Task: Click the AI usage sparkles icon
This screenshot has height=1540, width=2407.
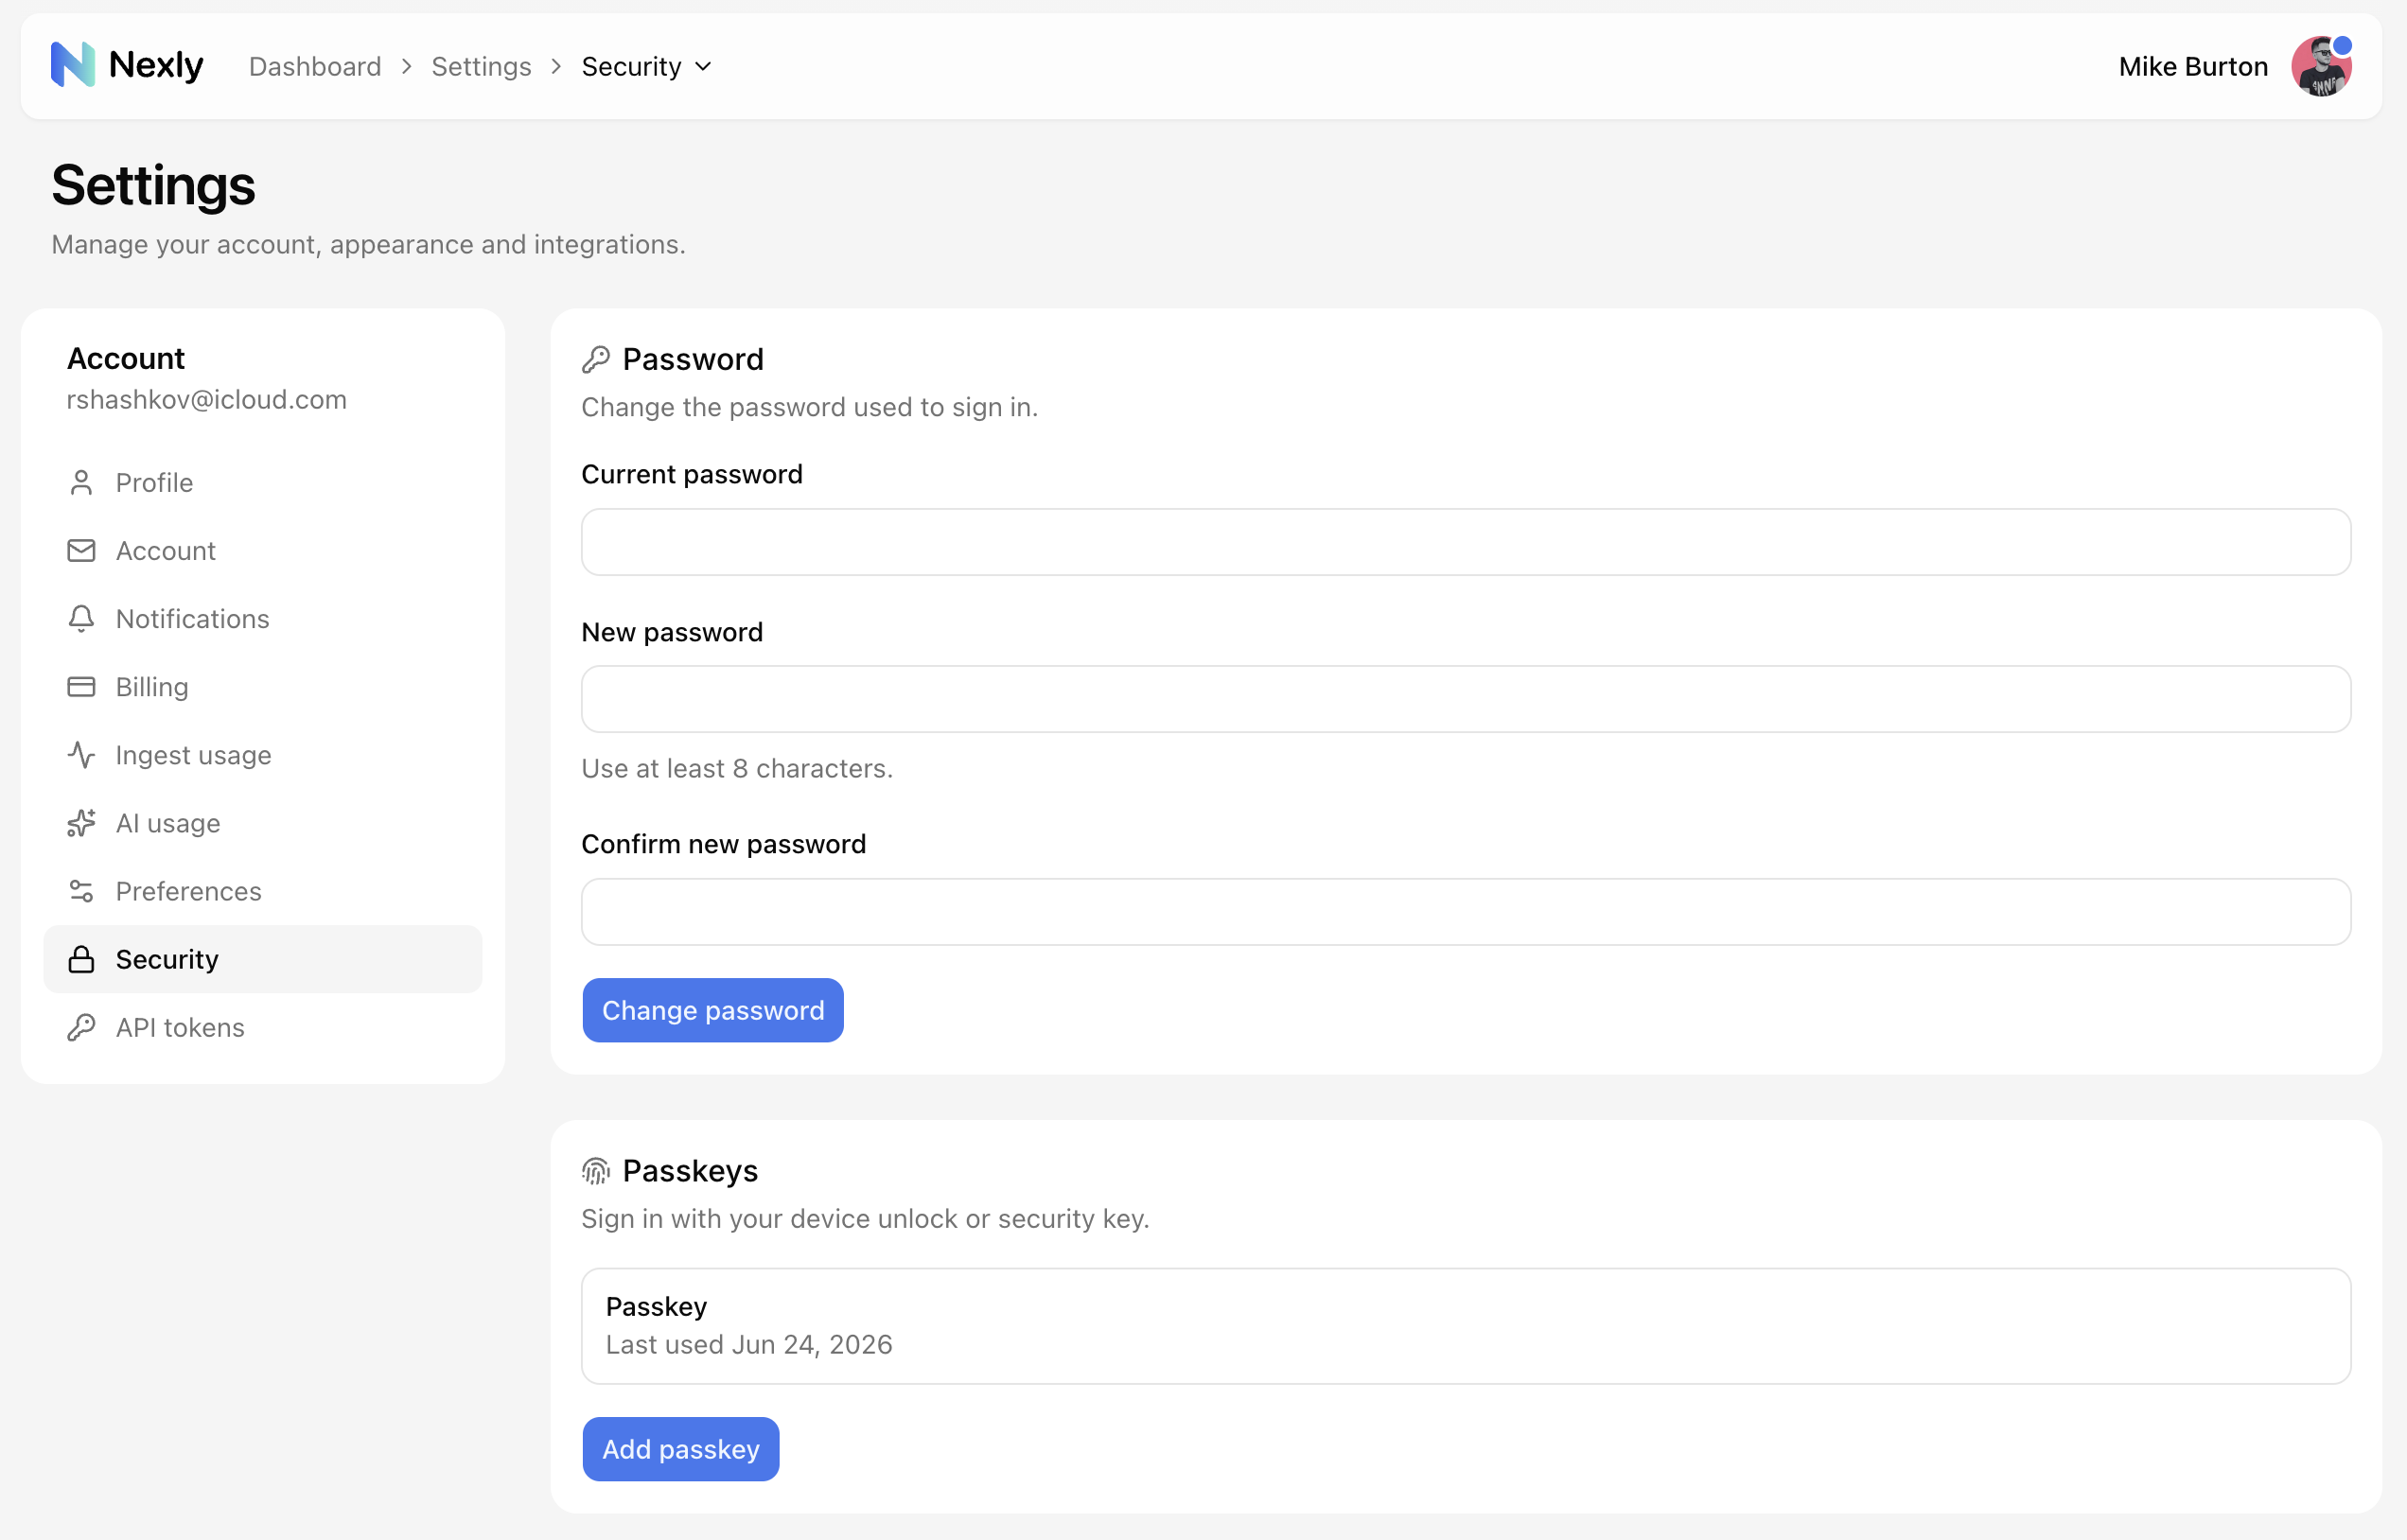Action: (81, 823)
